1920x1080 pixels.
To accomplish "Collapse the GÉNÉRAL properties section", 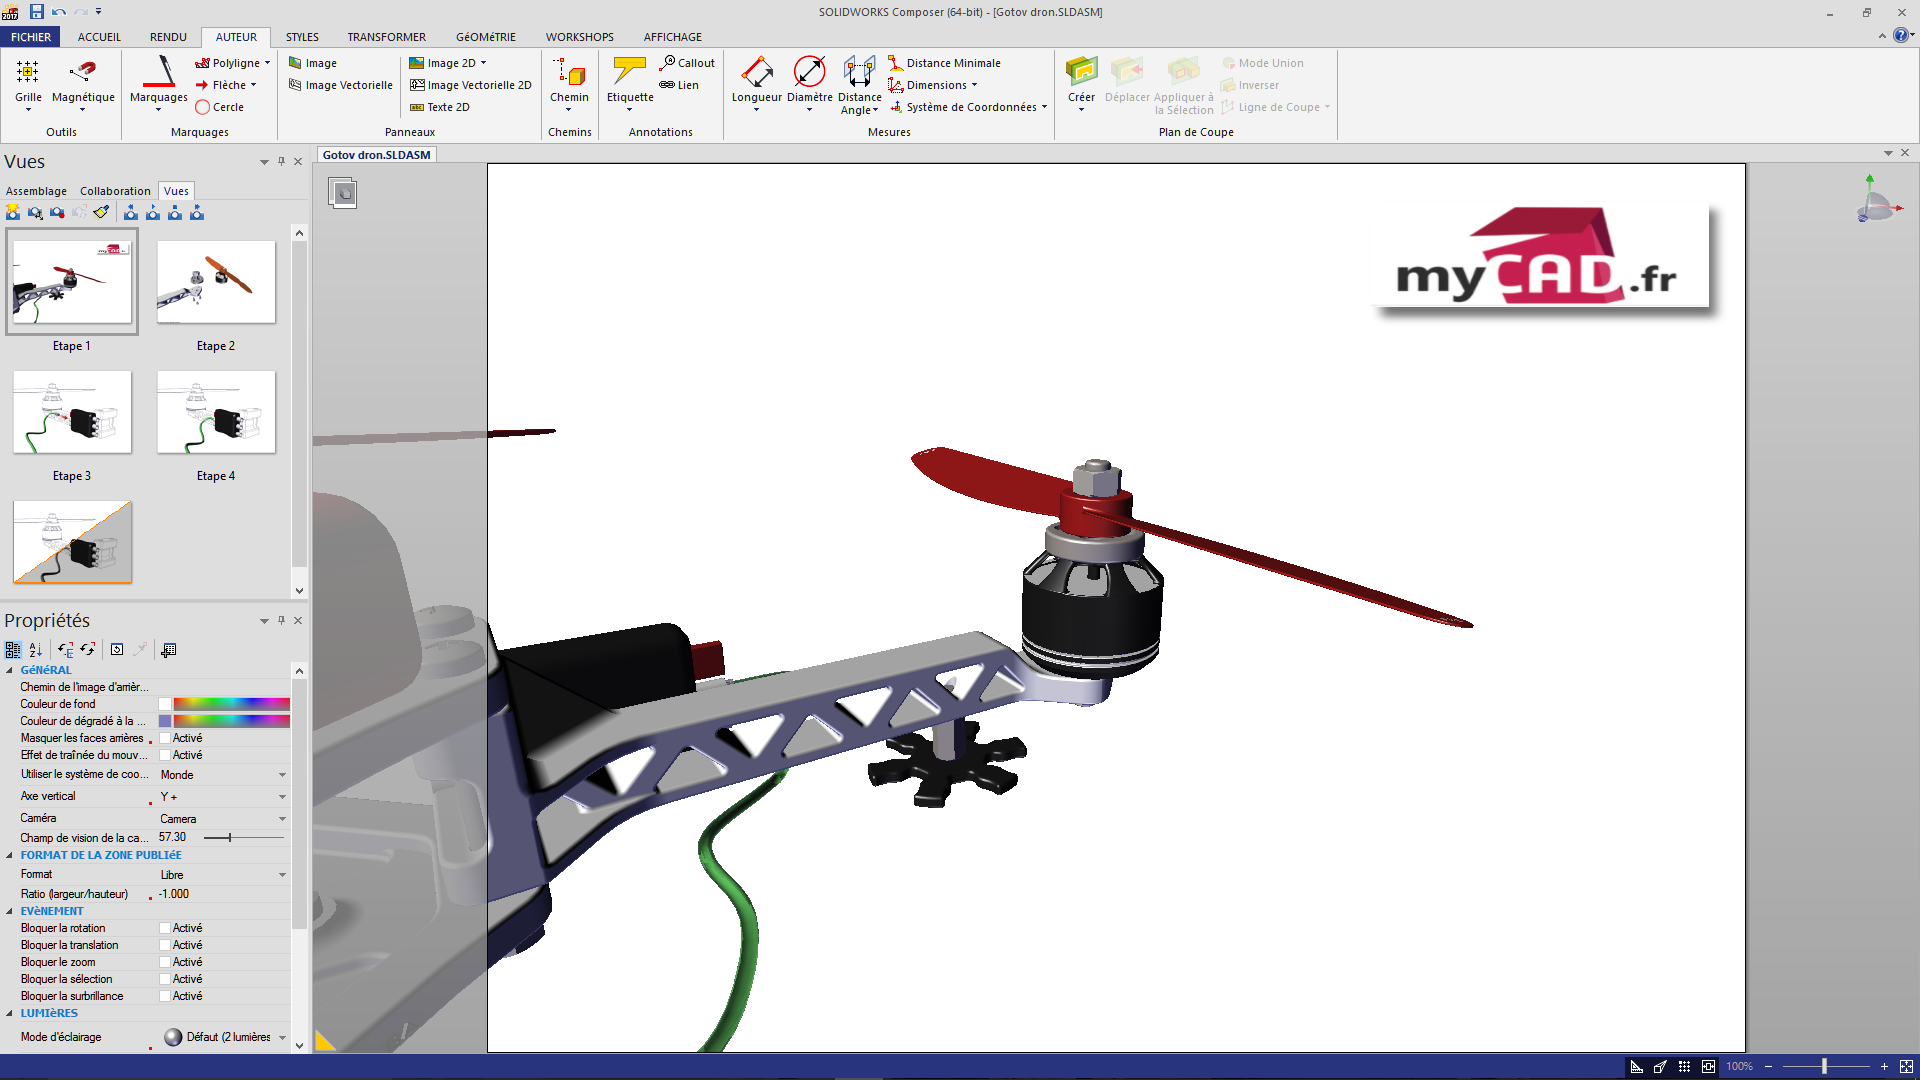I will click(x=10, y=670).
